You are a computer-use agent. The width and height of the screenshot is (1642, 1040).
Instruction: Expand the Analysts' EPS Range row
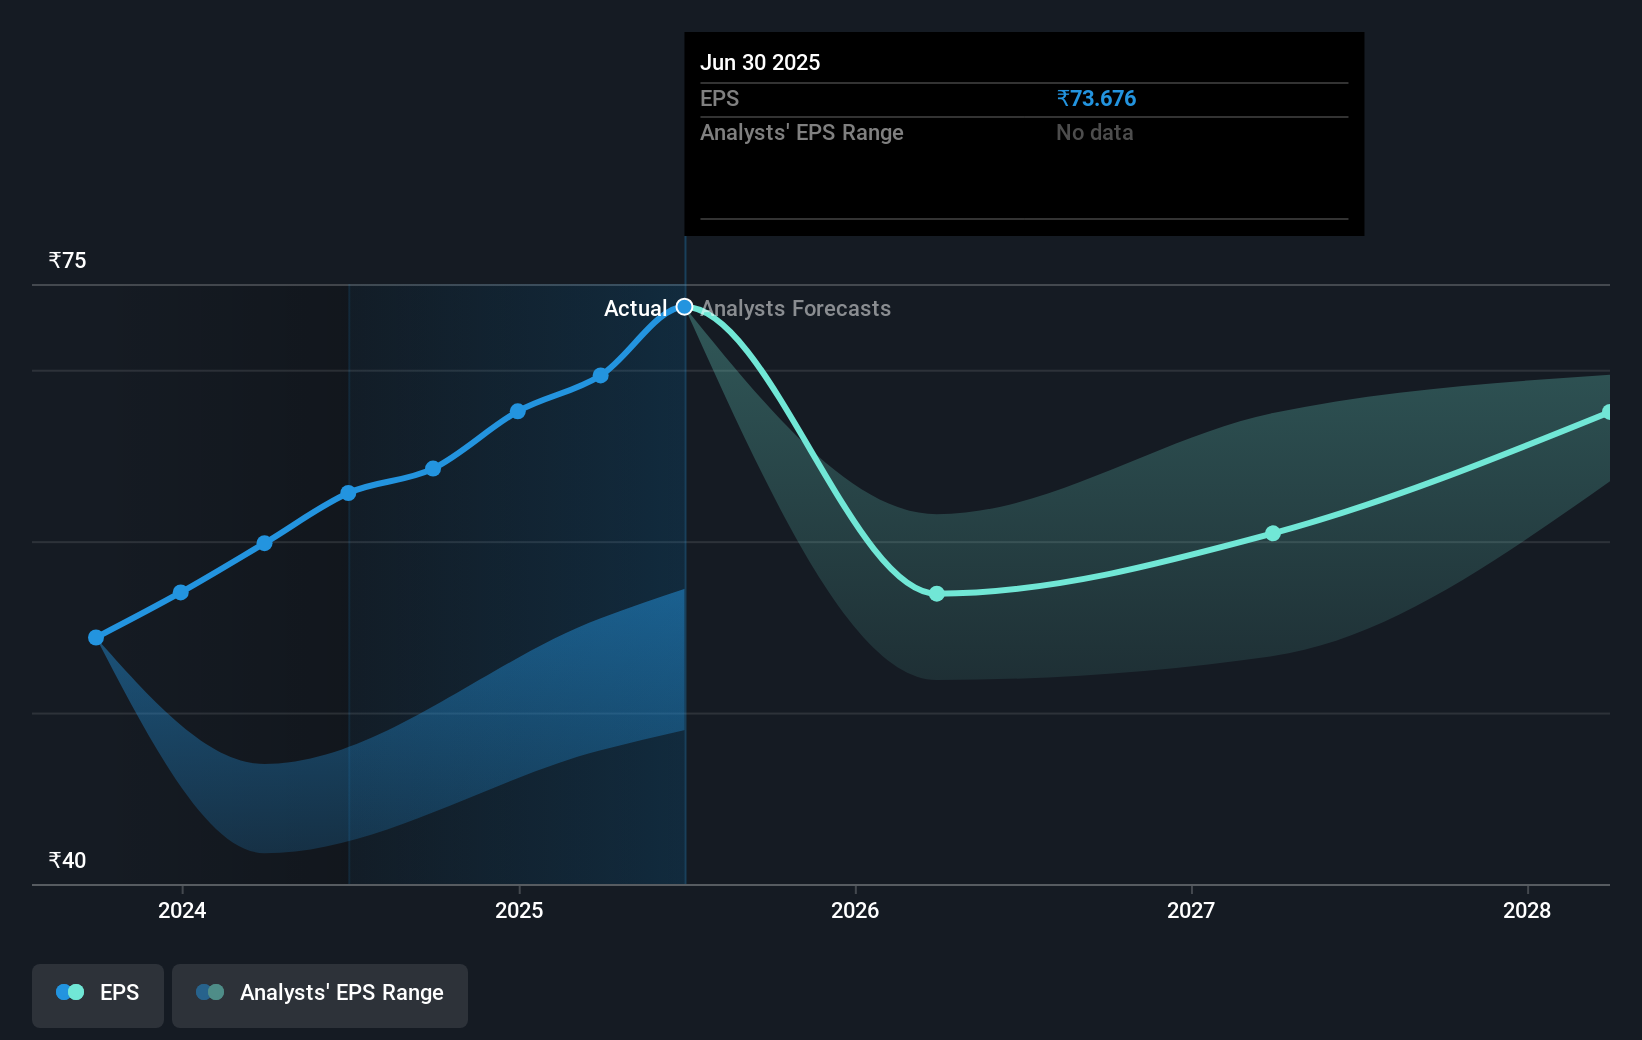[801, 132]
